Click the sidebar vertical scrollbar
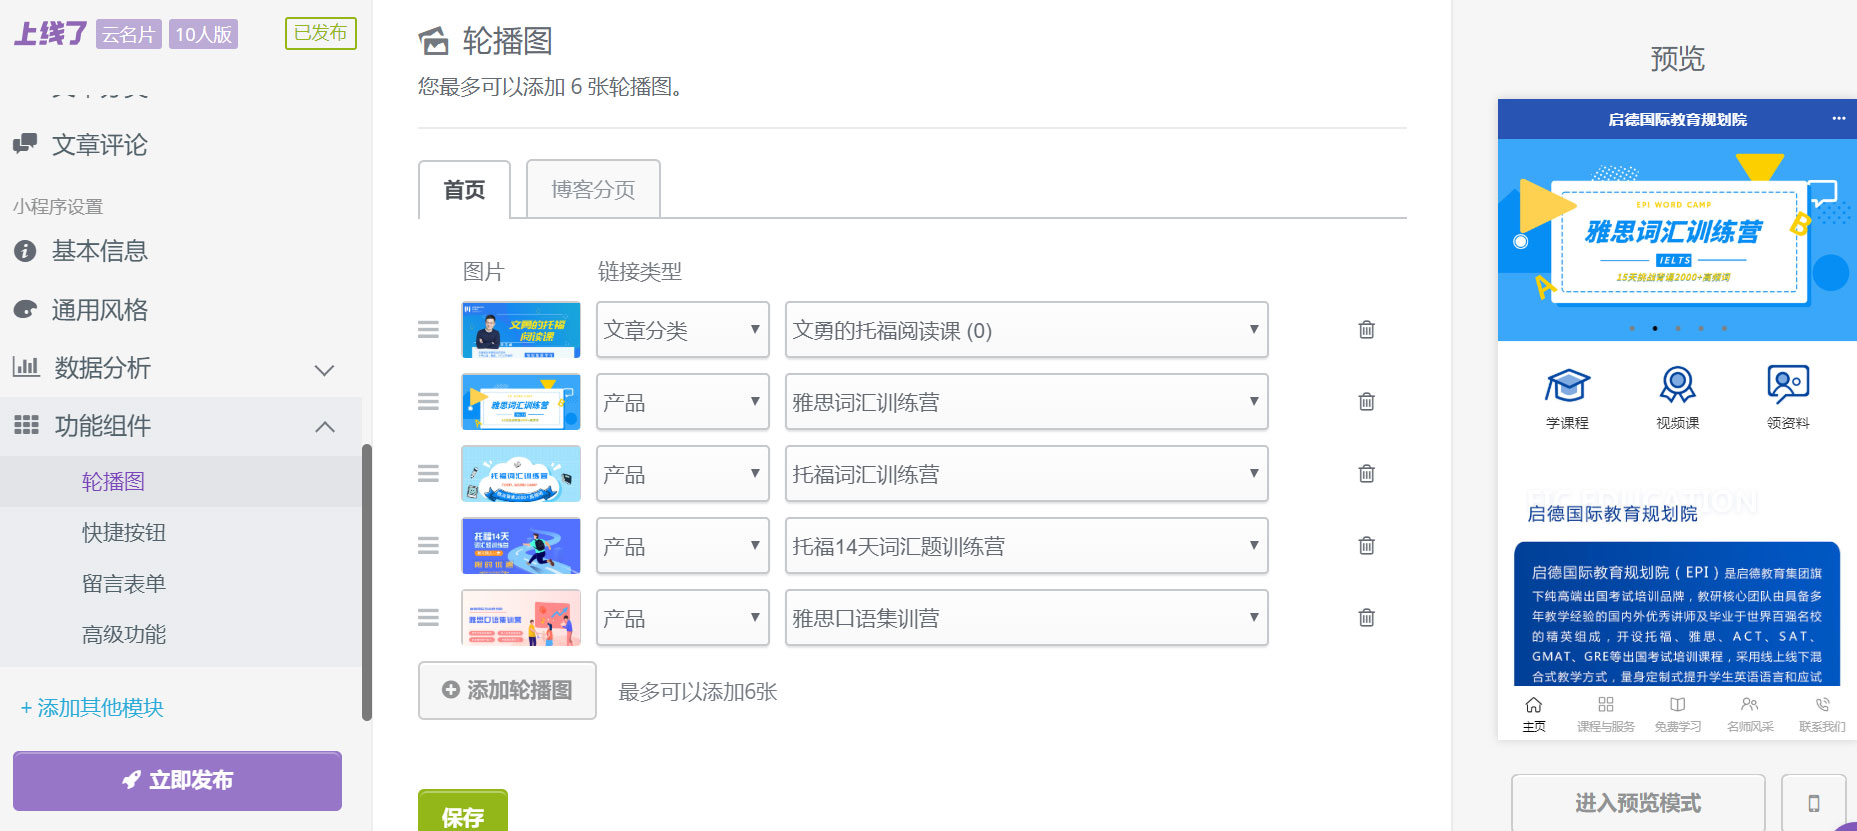This screenshot has width=1857, height=831. coord(367,582)
